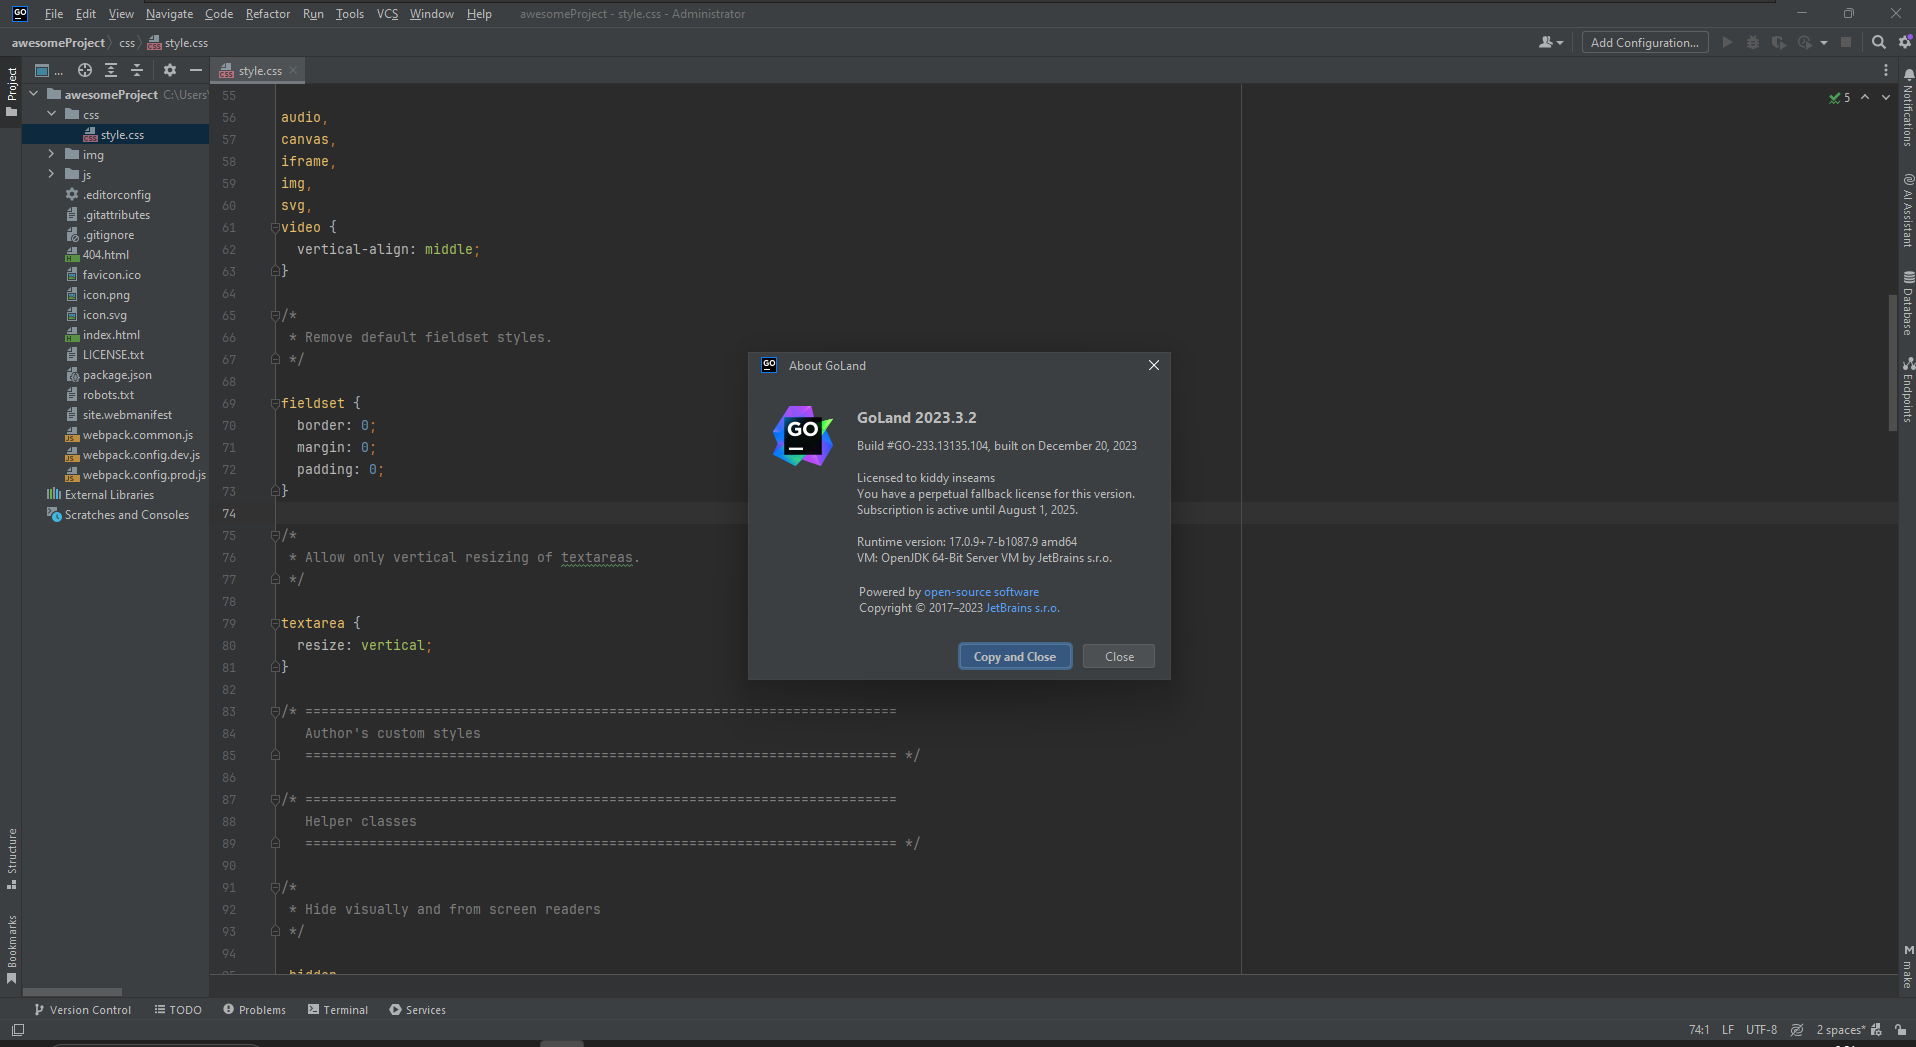The height and width of the screenshot is (1047, 1916).
Task: Click the editor's vertical scrollbar thumb
Action: (1891, 362)
